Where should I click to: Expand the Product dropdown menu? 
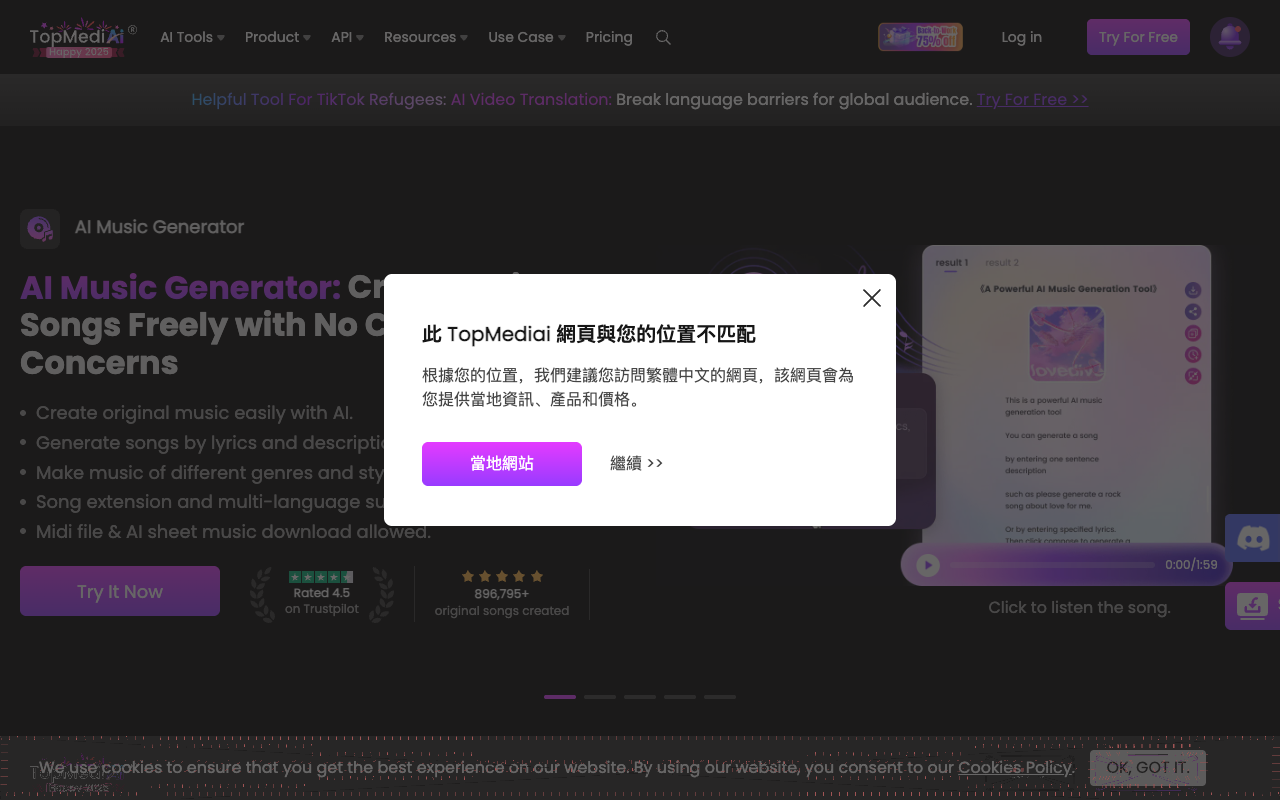[x=278, y=37]
